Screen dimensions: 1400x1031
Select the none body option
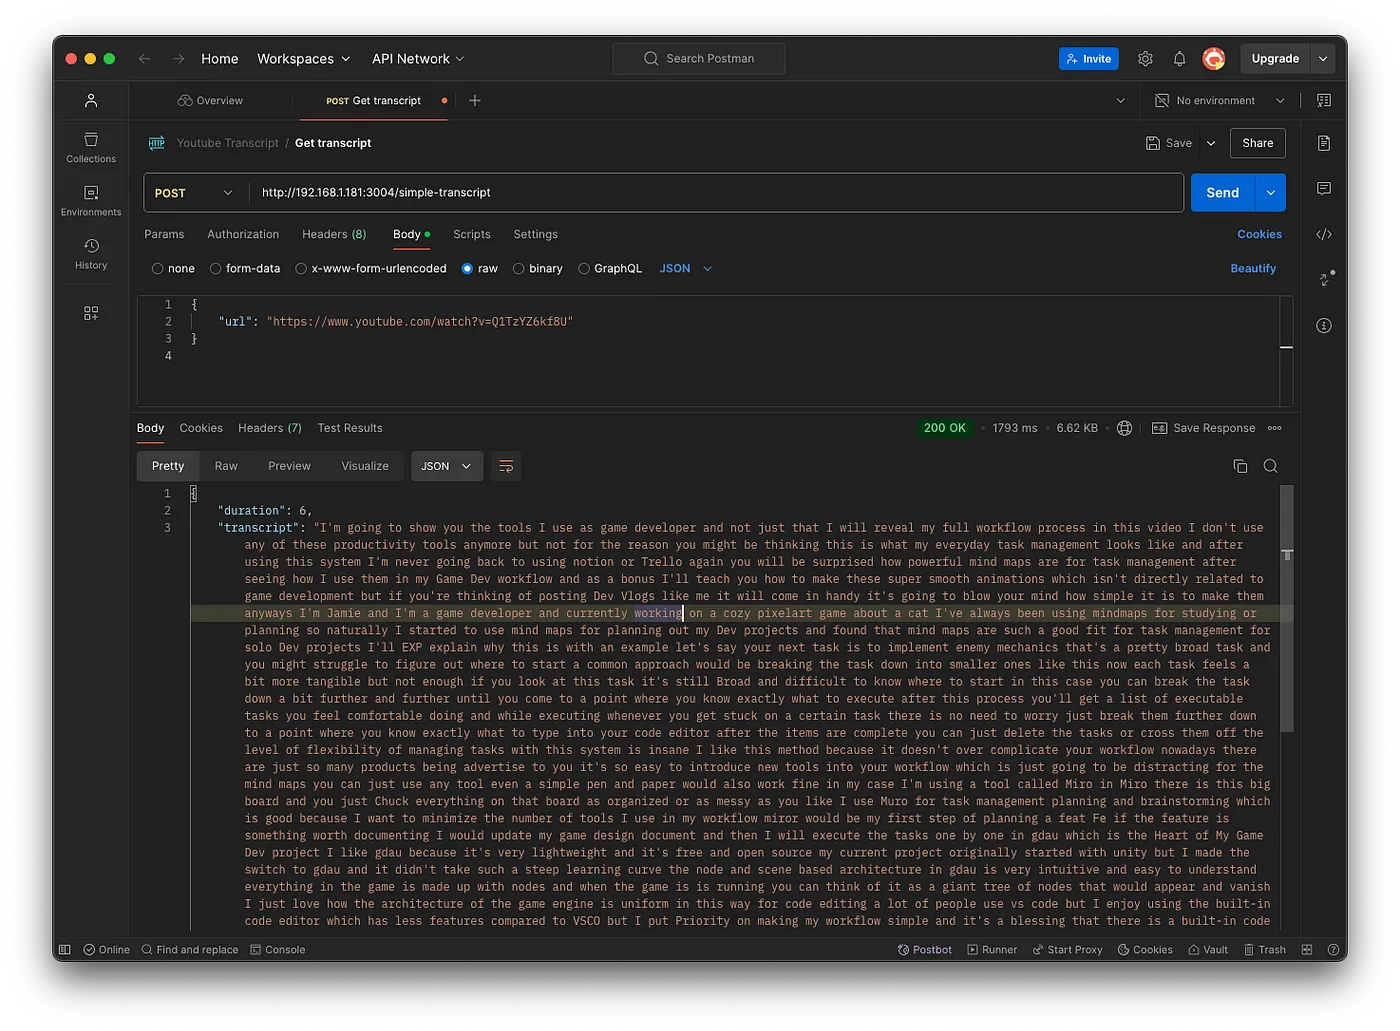pos(158,269)
